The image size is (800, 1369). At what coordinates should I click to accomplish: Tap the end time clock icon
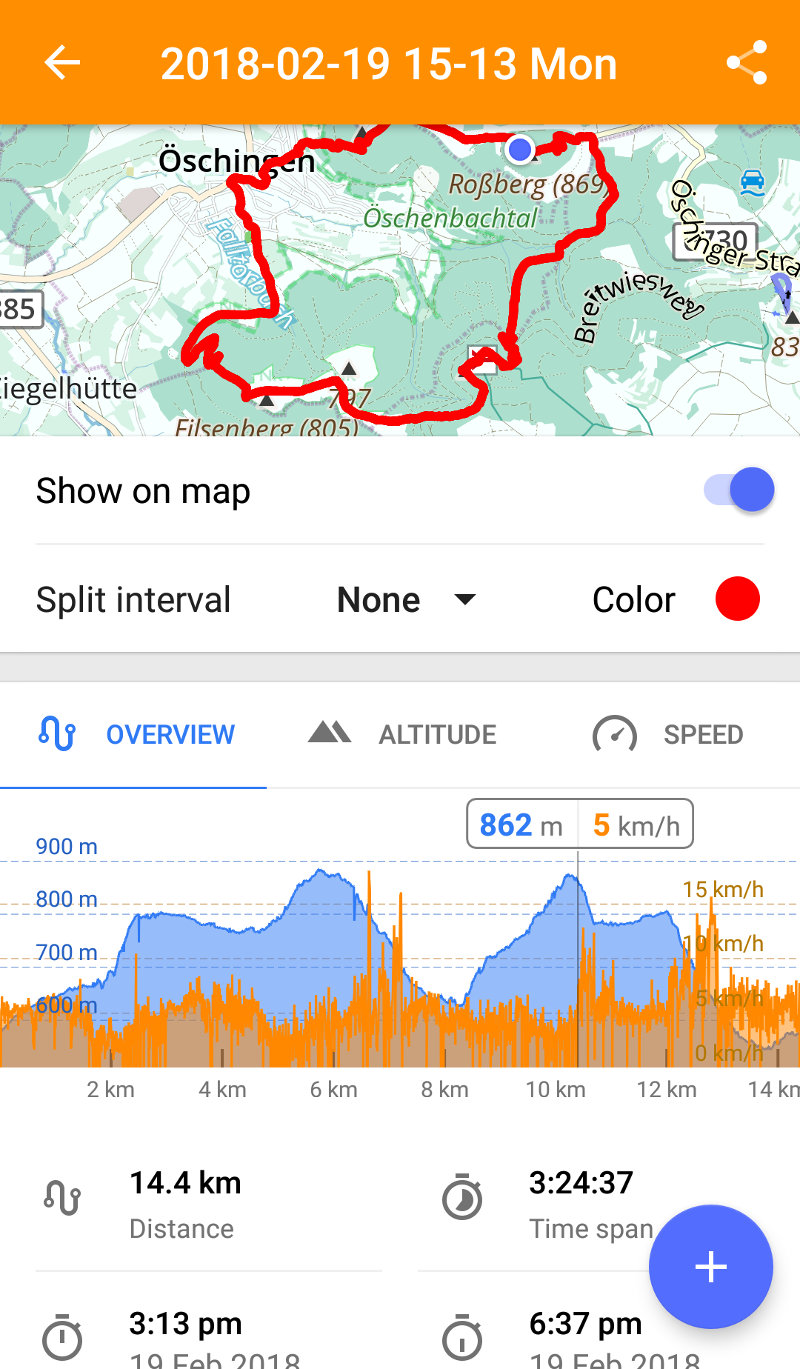pyautogui.click(x=461, y=1338)
